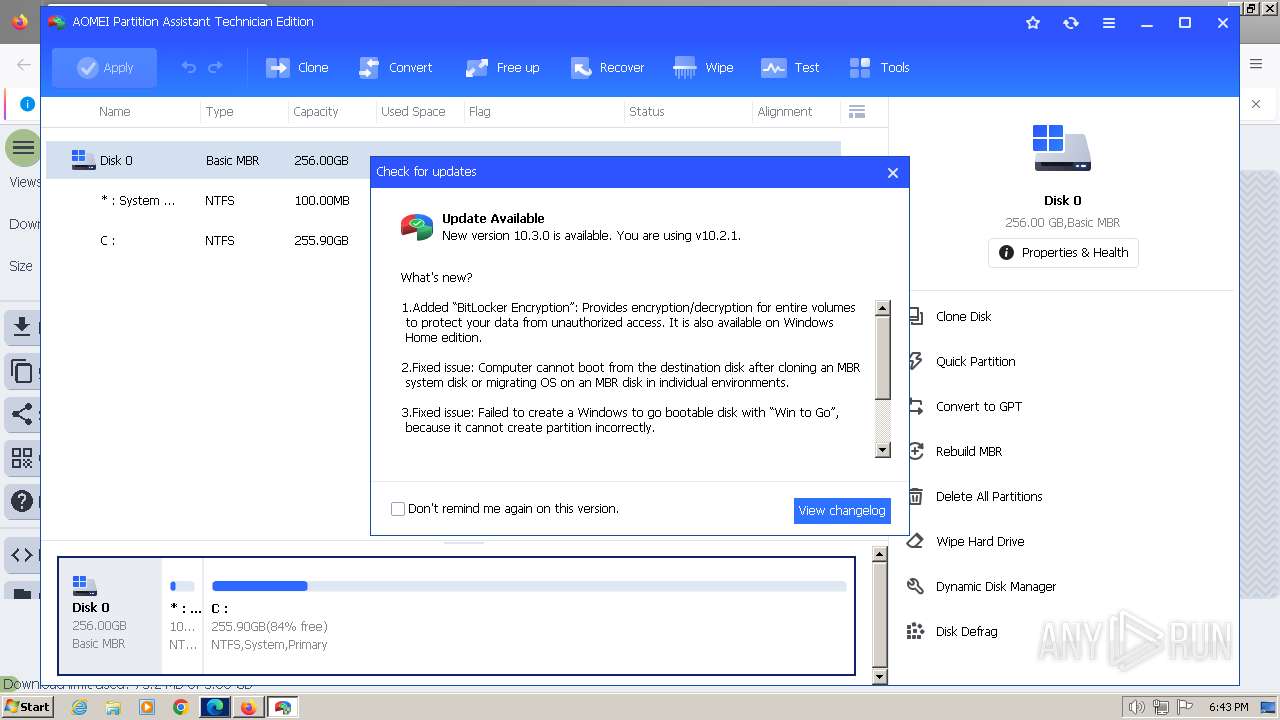Select the small system partition block in disk map
This screenshot has height=720, width=1280.
click(182, 615)
